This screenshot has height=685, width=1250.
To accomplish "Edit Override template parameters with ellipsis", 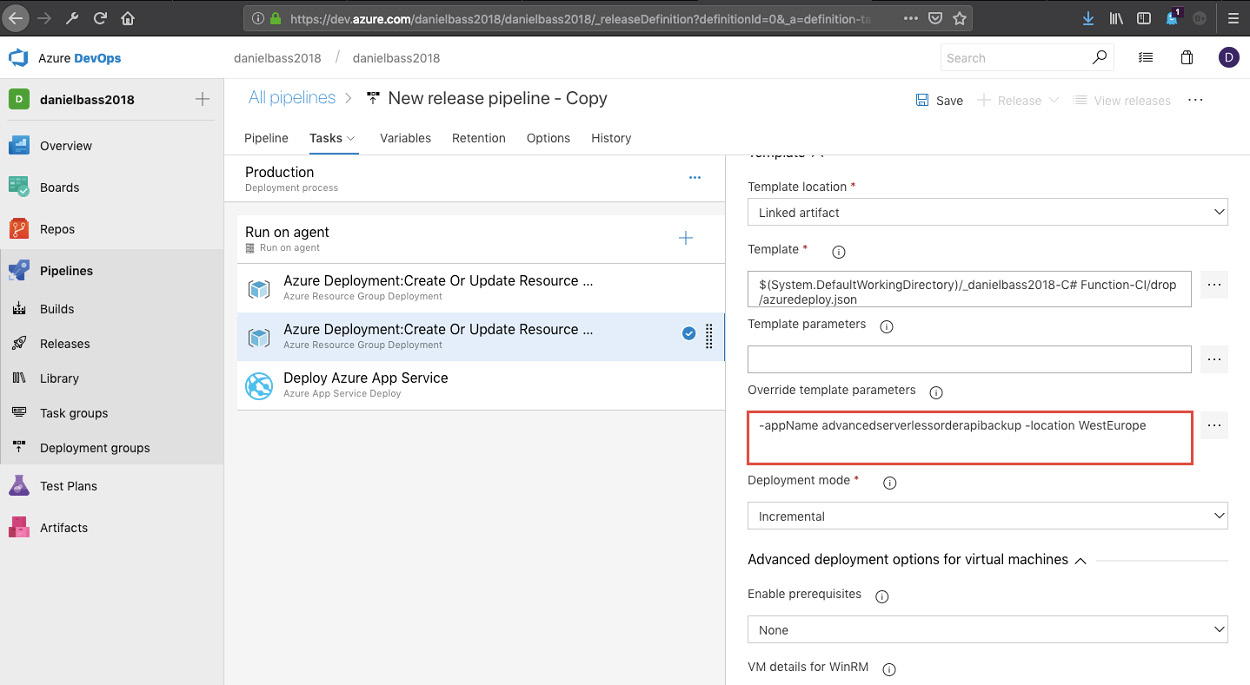I will (1214, 425).
